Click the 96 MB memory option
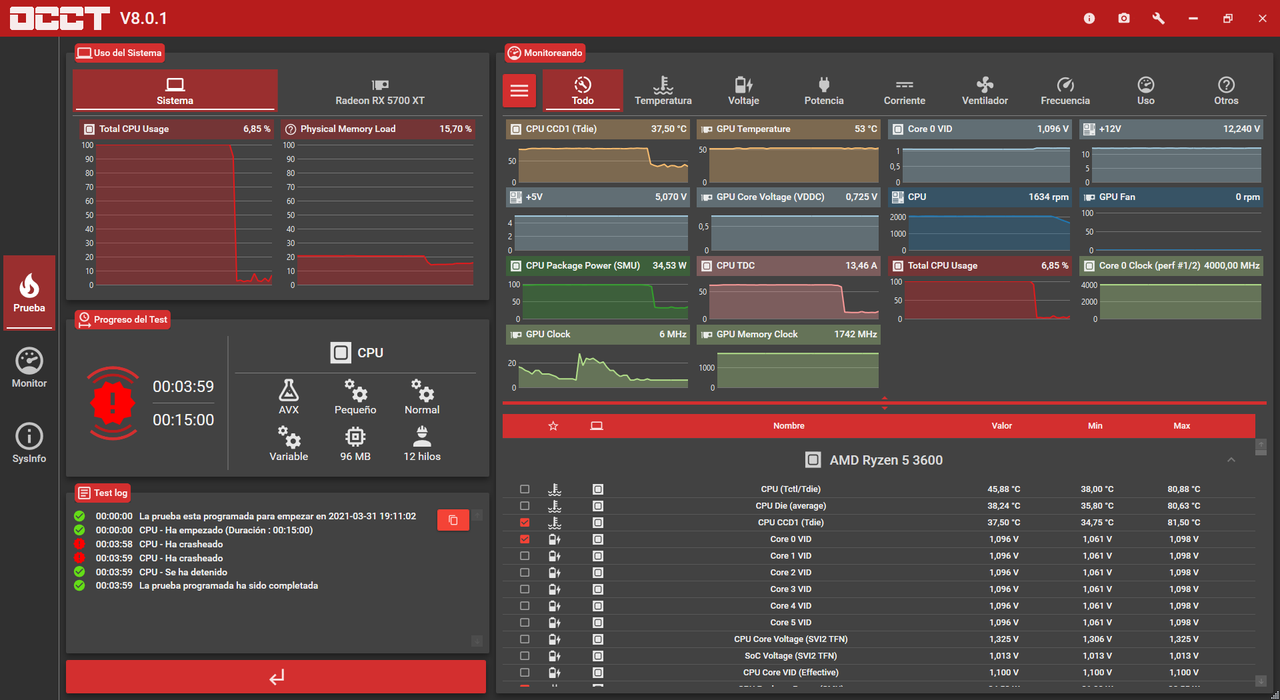Image resolution: width=1280 pixels, height=700 pixels. 355,444
